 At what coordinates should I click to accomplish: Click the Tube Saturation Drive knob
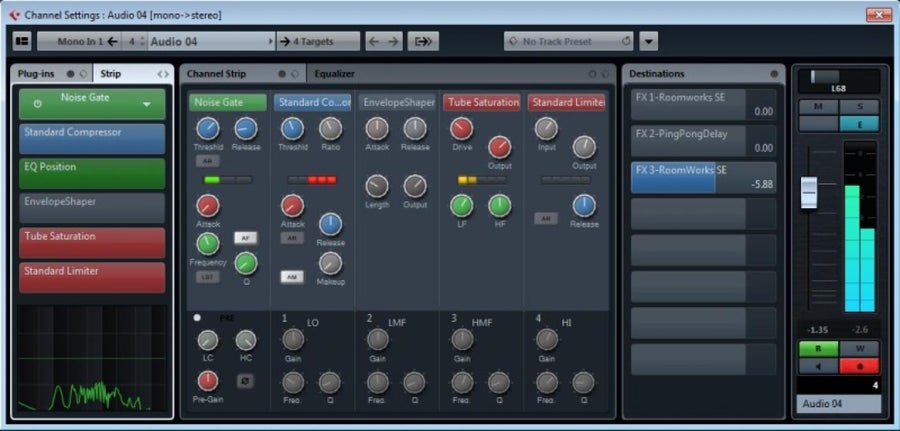(461, 129)
